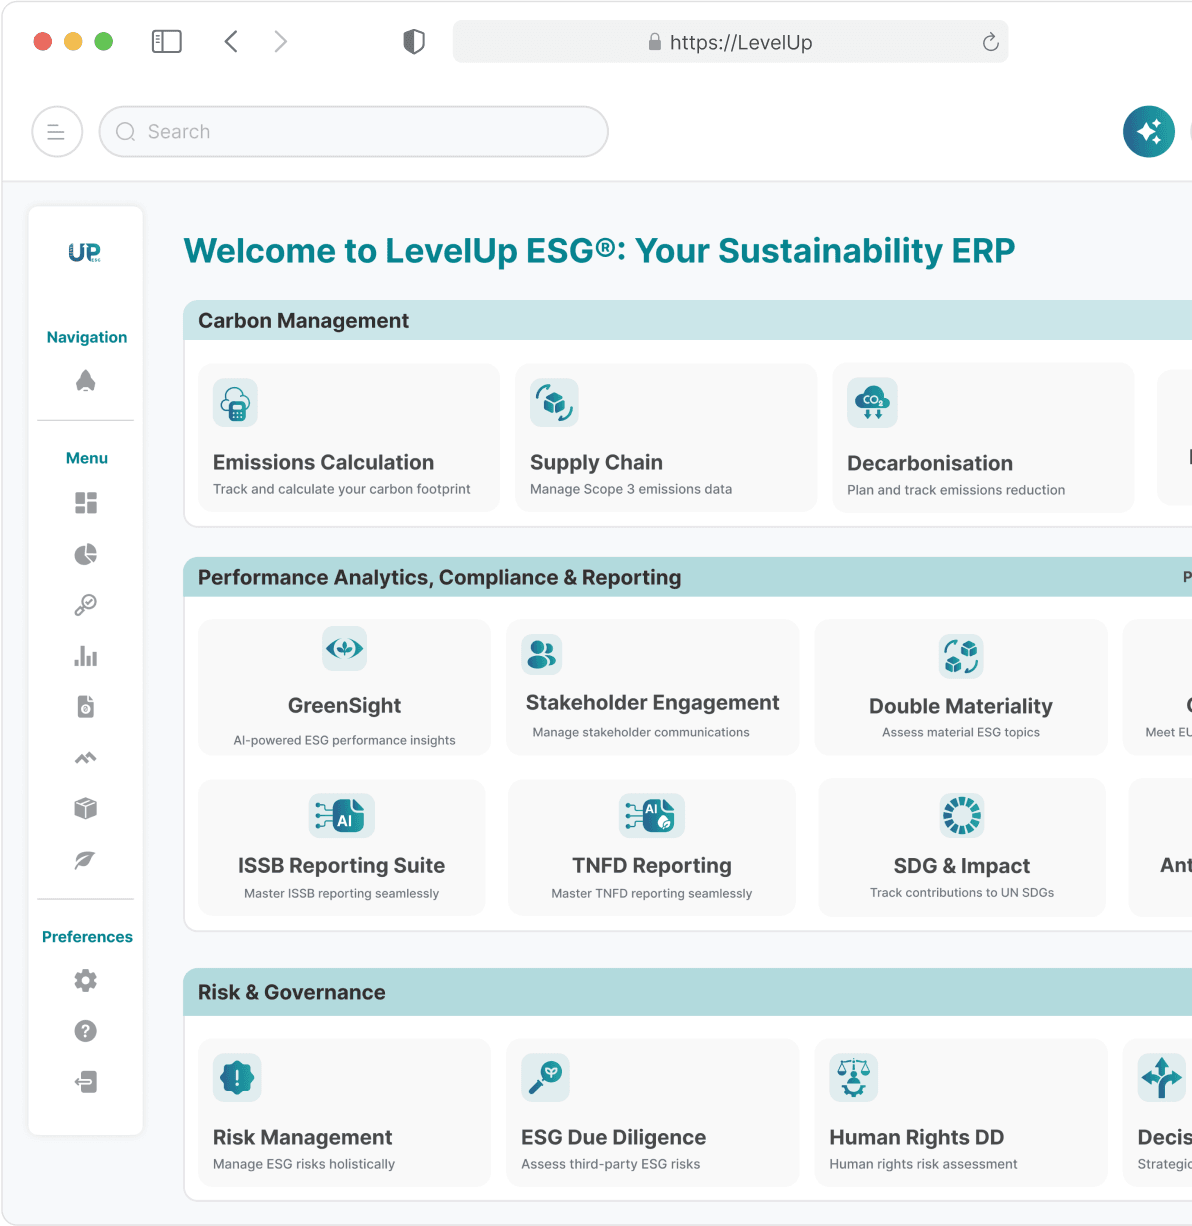Click the logout icon in sidebar
The height and width of the screenshot is (1226, 1192).
(x=86, y=1082)
